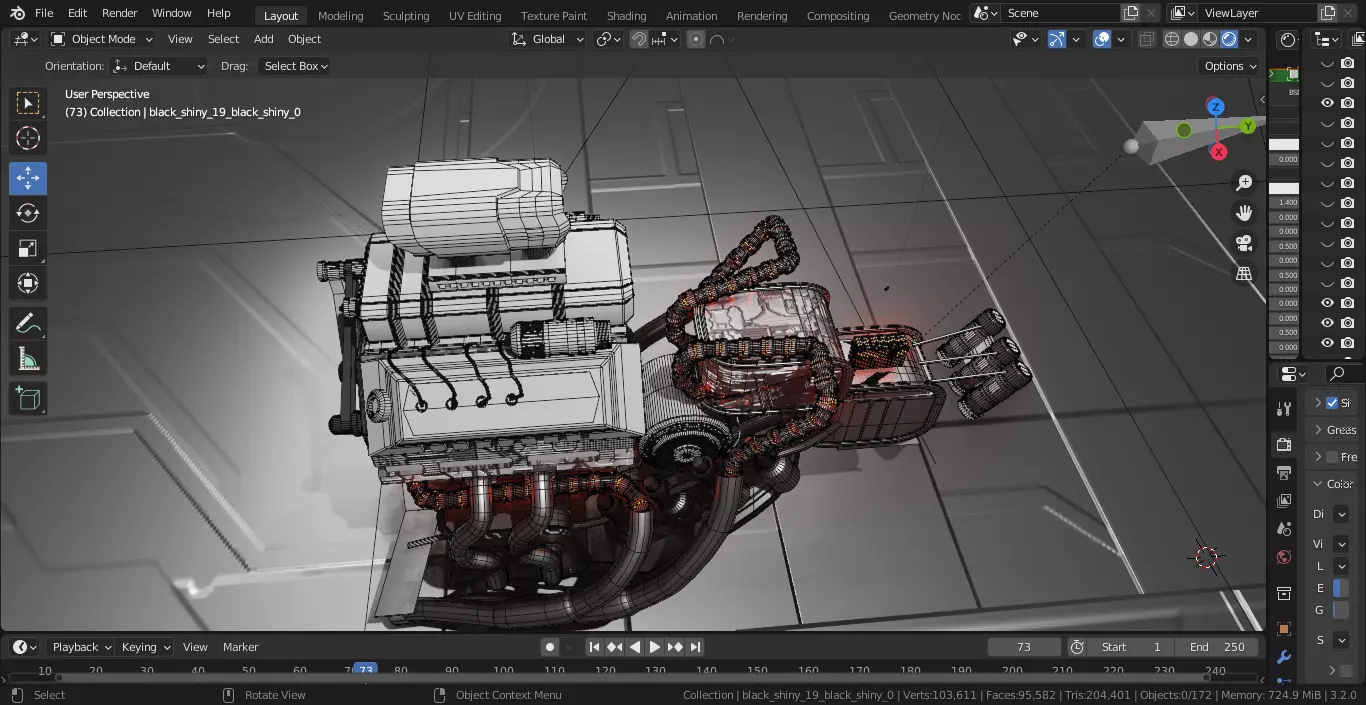Select the Transform tool

pos(28,284)
